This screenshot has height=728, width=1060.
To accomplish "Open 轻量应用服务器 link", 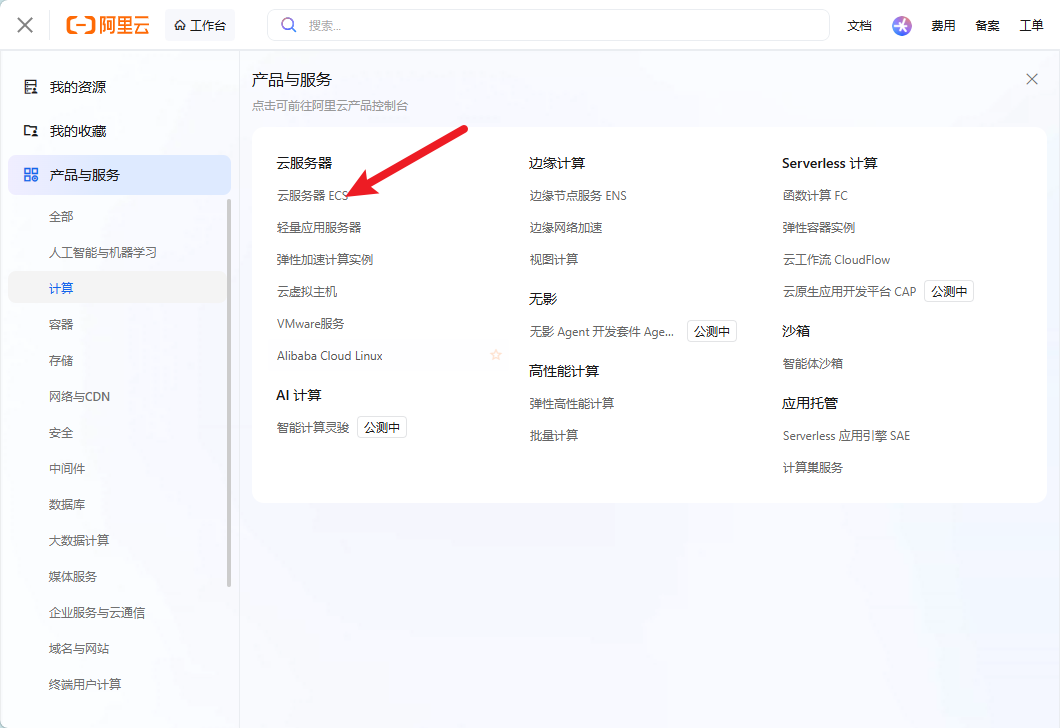I will pos(319,227).
